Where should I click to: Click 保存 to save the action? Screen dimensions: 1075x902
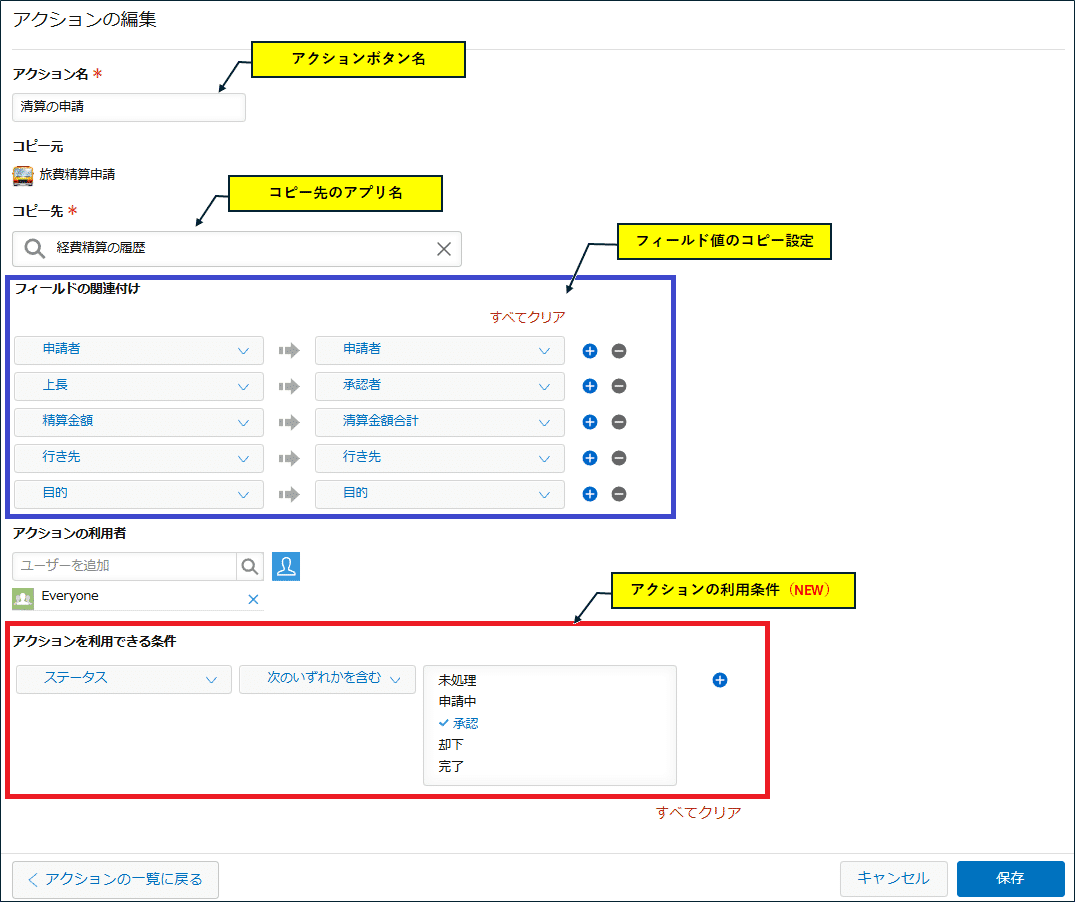pyautogui.click(x=1010, y=878)
